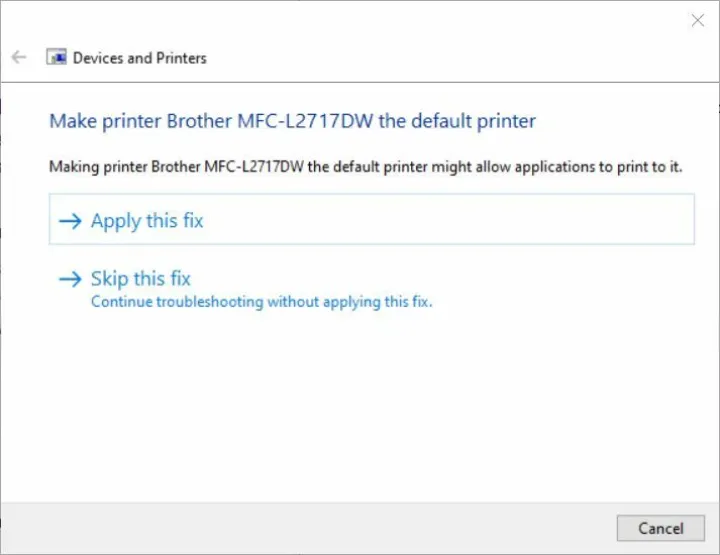720x555 pixels.
Task: Click Brother MFC-L2717DW in the blue heading
Action: tap(258, 121)
